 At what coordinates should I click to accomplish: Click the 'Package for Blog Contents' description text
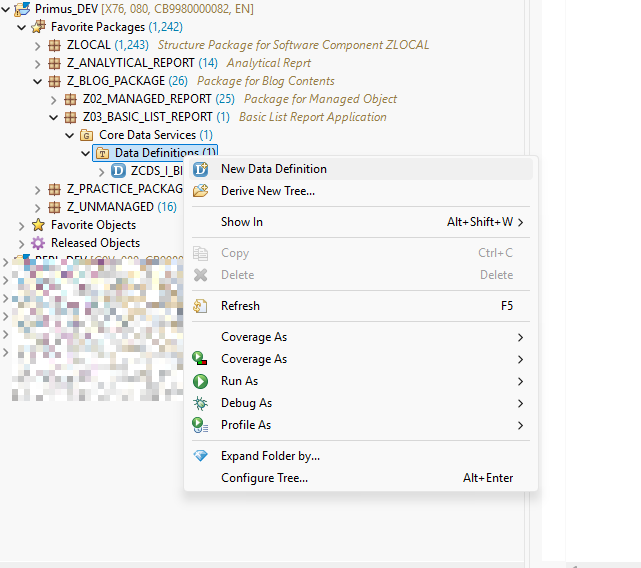[266, 81]
